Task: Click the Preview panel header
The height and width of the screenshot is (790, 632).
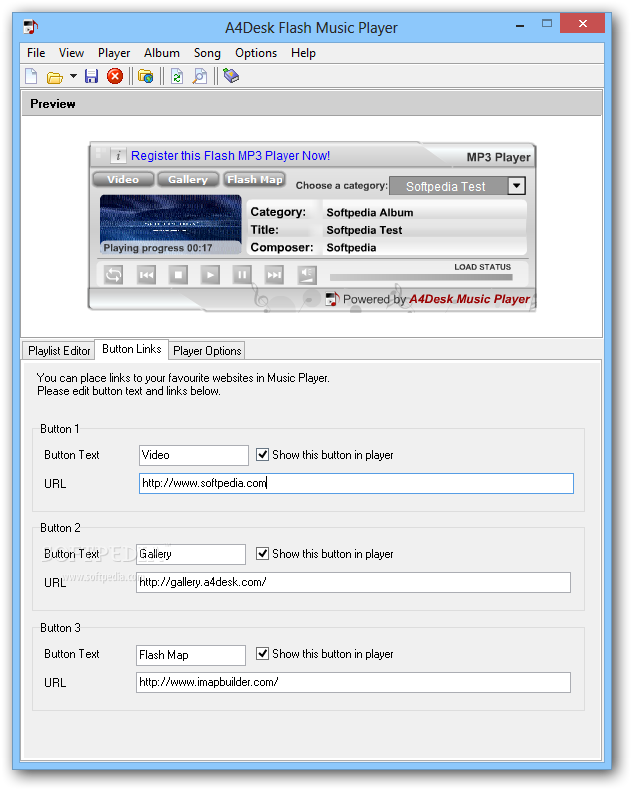Action: click(311, 104)
